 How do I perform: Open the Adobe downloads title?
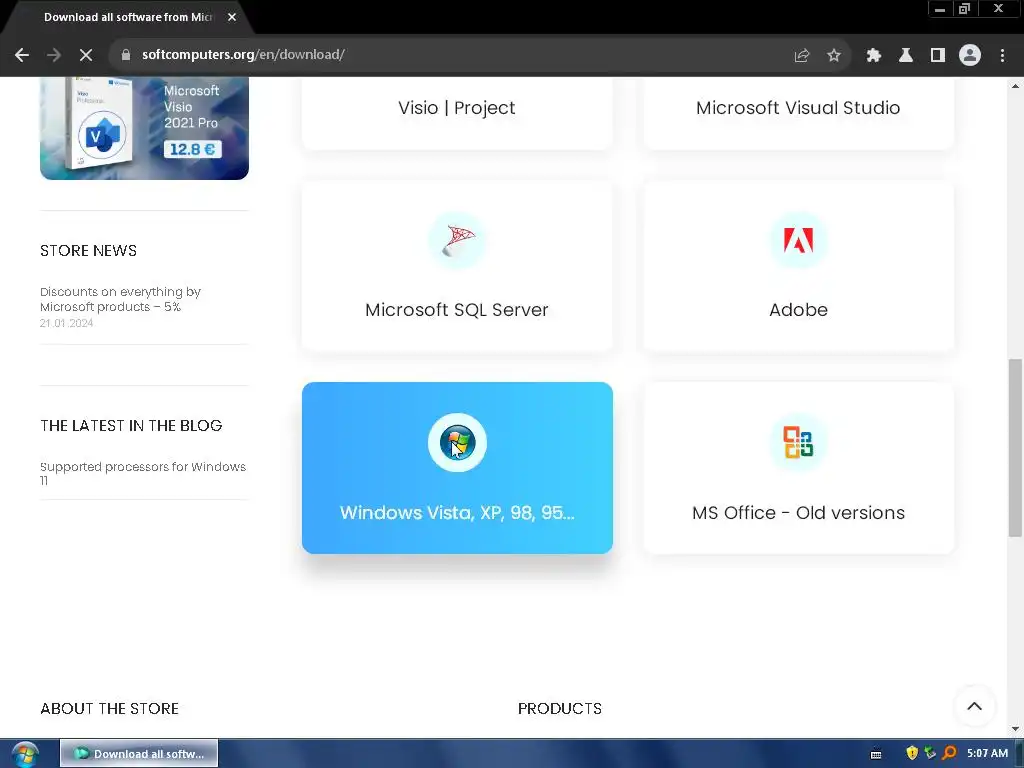(x=798, y=310)
